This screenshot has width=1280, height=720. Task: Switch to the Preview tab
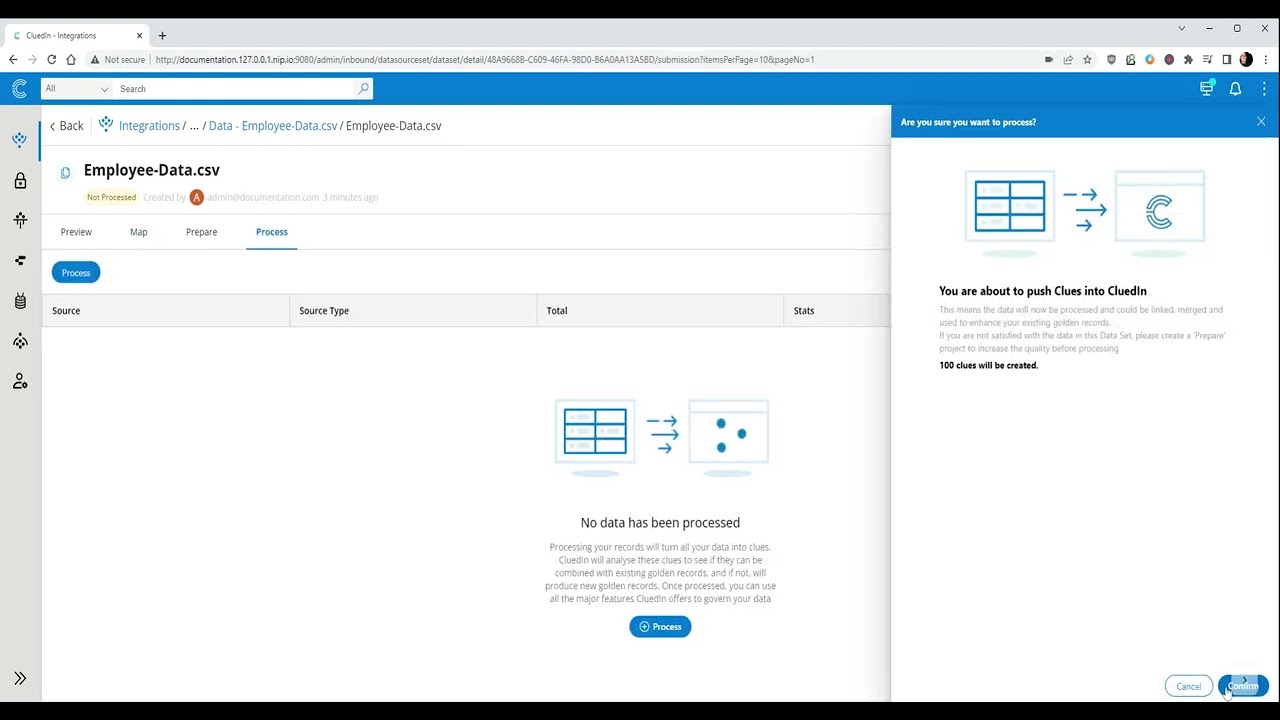tap(76, 232)
